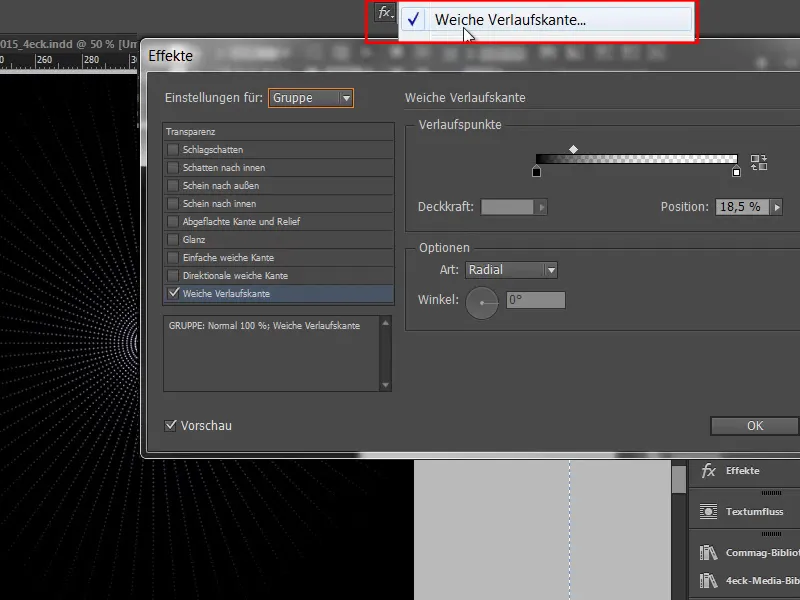This screenshot has width=800, height=600.
Task: Enable Einfache weiche Kante checkbox
Action: (173, 257)
